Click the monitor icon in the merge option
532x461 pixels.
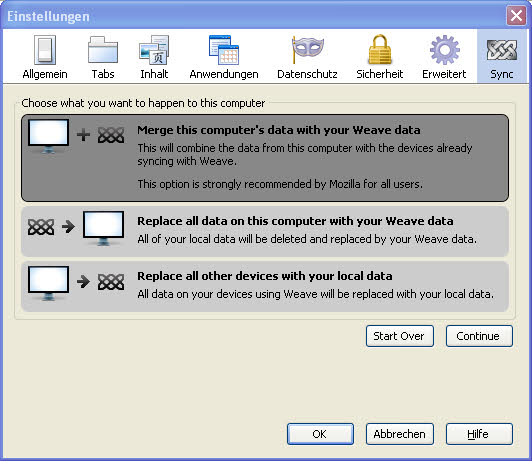pos(49,136)
